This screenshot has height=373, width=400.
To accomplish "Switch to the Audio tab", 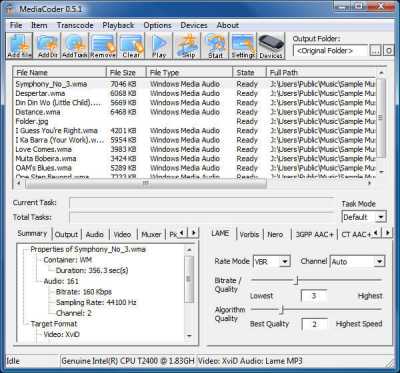I will click(95, 235).
